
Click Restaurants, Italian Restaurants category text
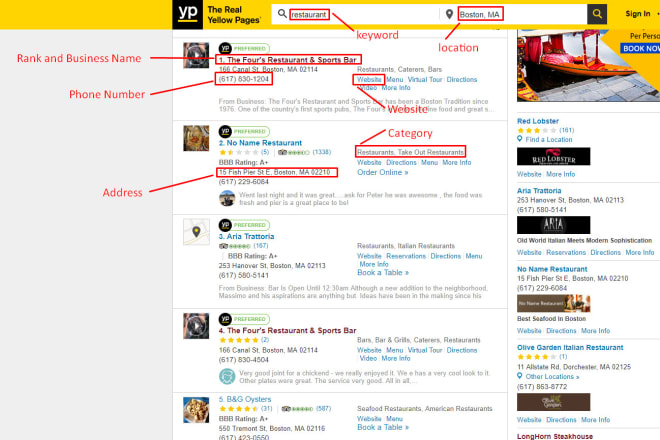point(406,246)
